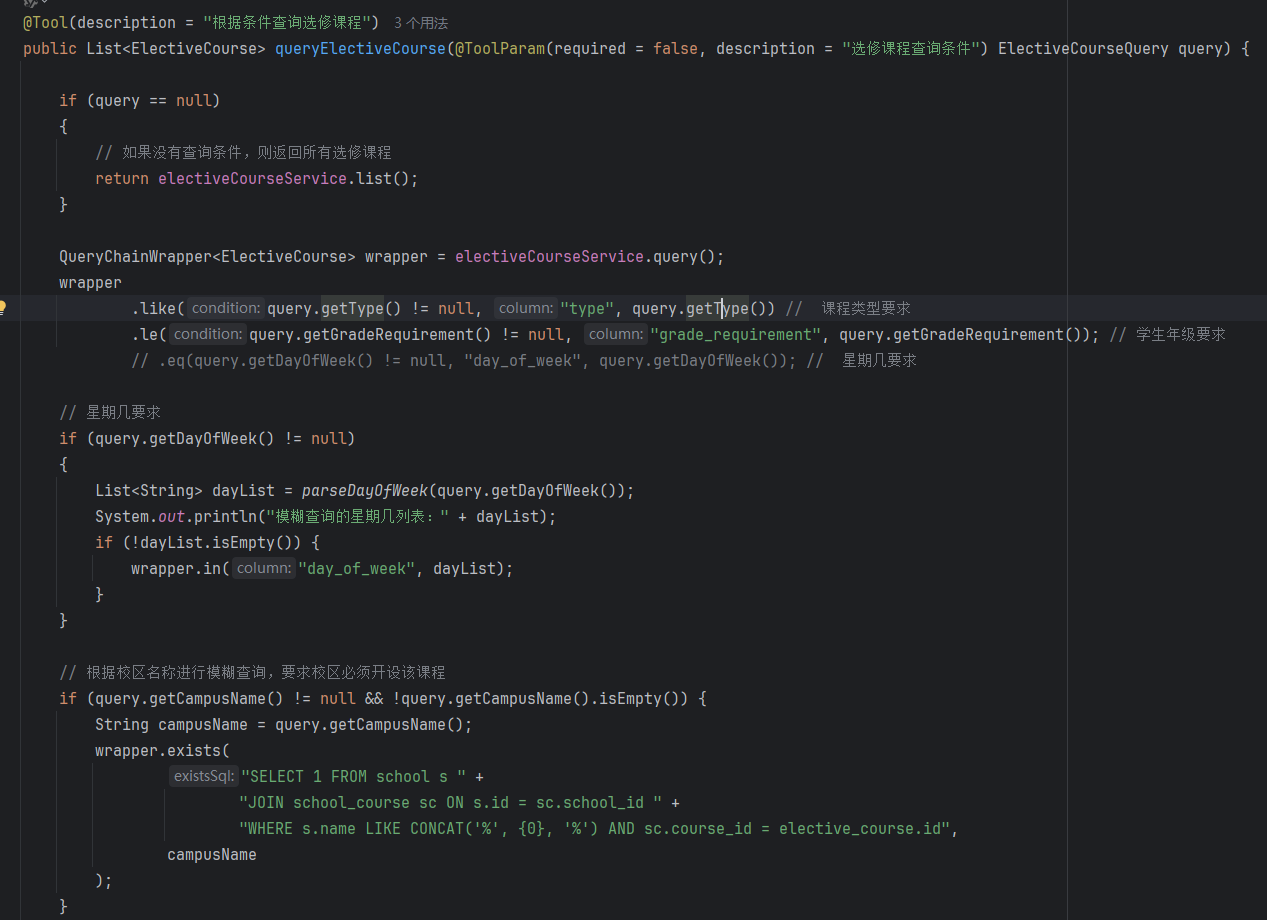This screenshot has height=920, width=1267.
Task: Click the .like method call
Action: 158,308
